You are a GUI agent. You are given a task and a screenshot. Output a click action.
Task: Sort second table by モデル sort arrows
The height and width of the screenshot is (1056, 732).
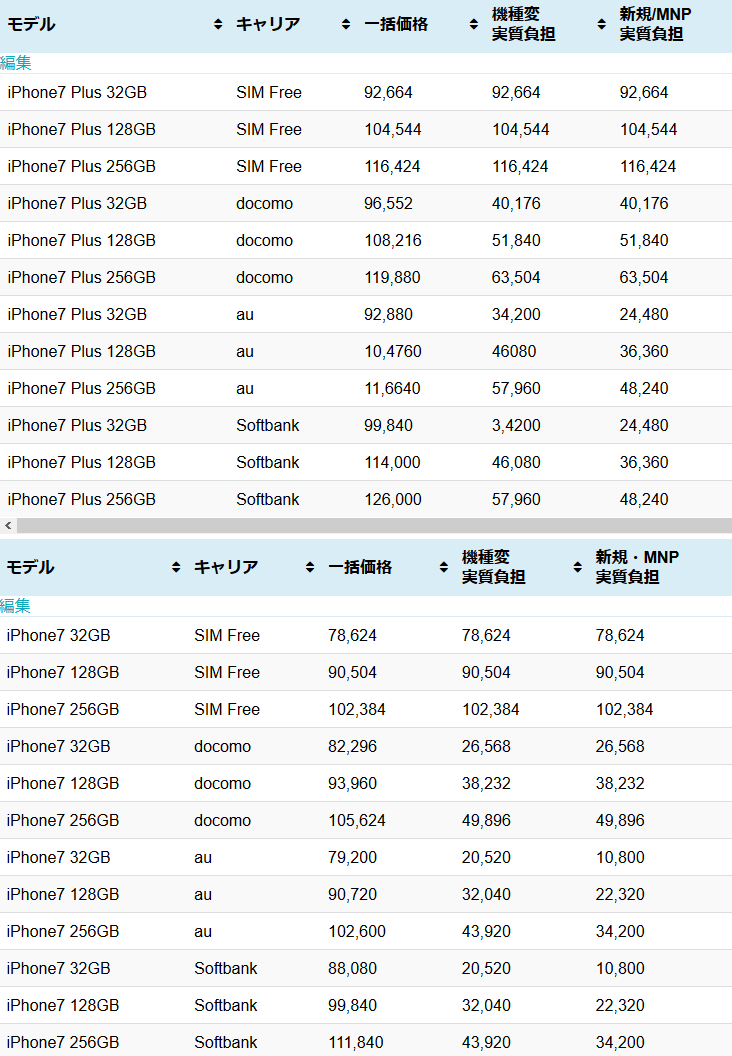[176, 567]
